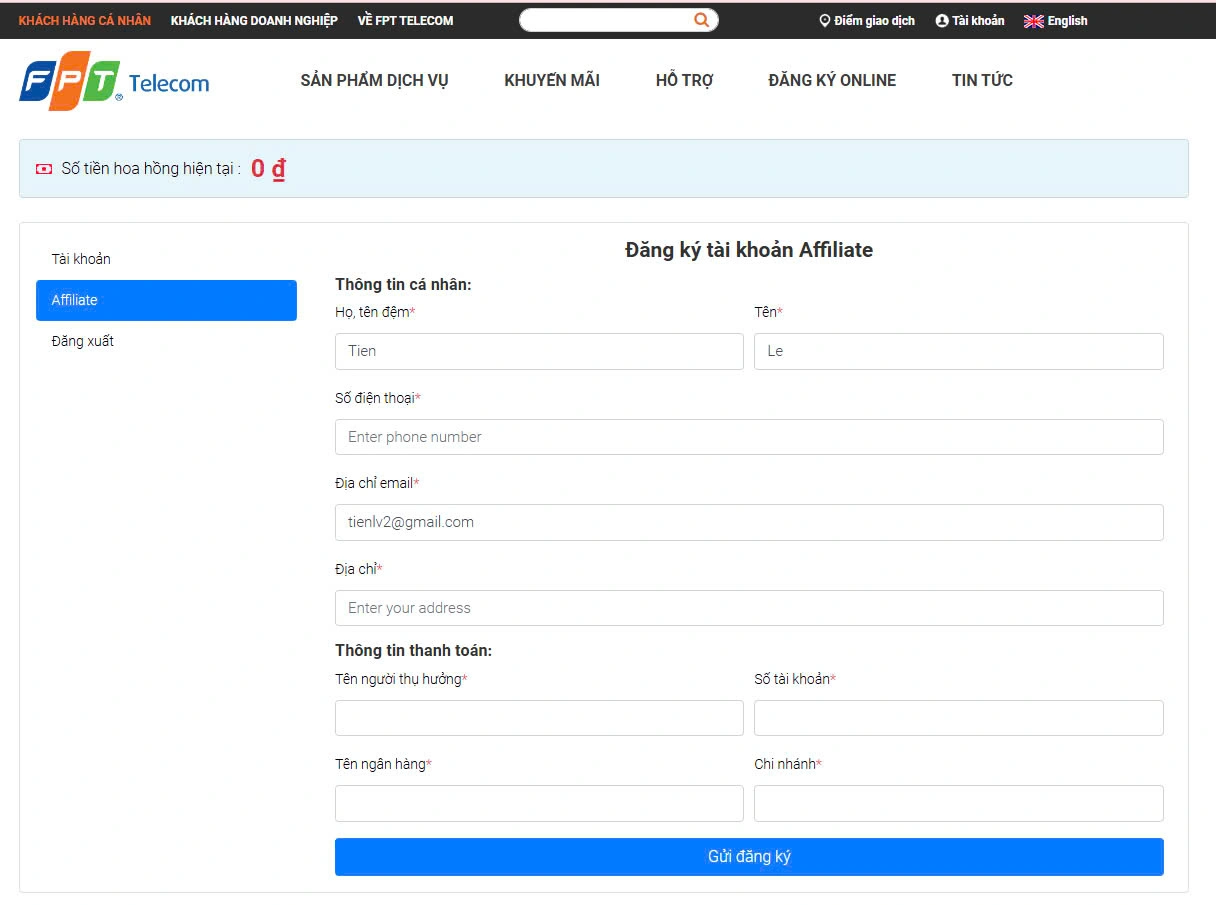Open the SẢN PHẨM DỊCH VỤ menu

tap(375, 80)
